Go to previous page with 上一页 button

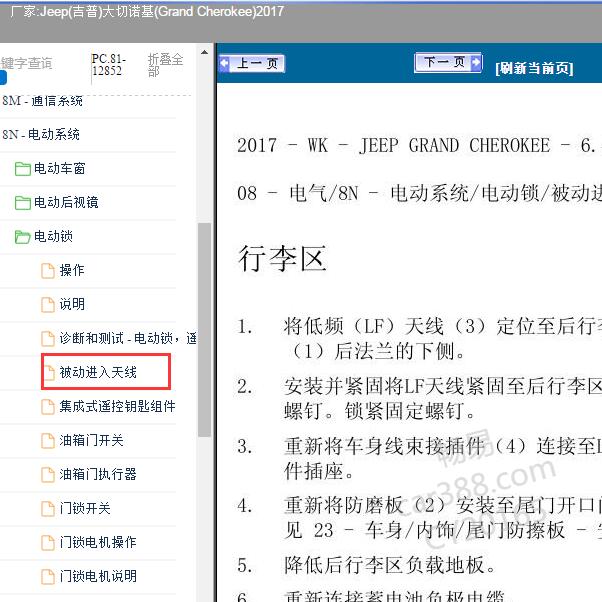[x=252, y=63]
